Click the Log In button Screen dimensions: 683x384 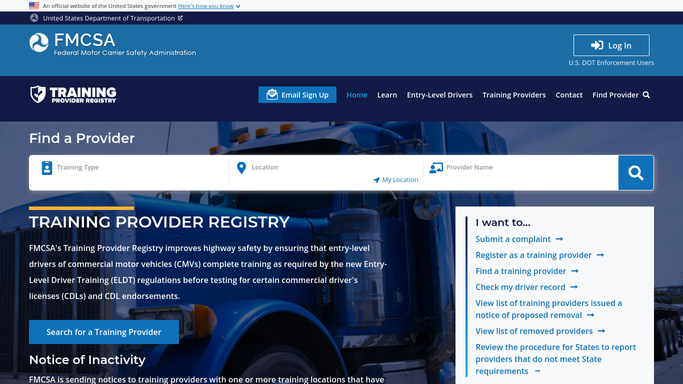(611, 45)
